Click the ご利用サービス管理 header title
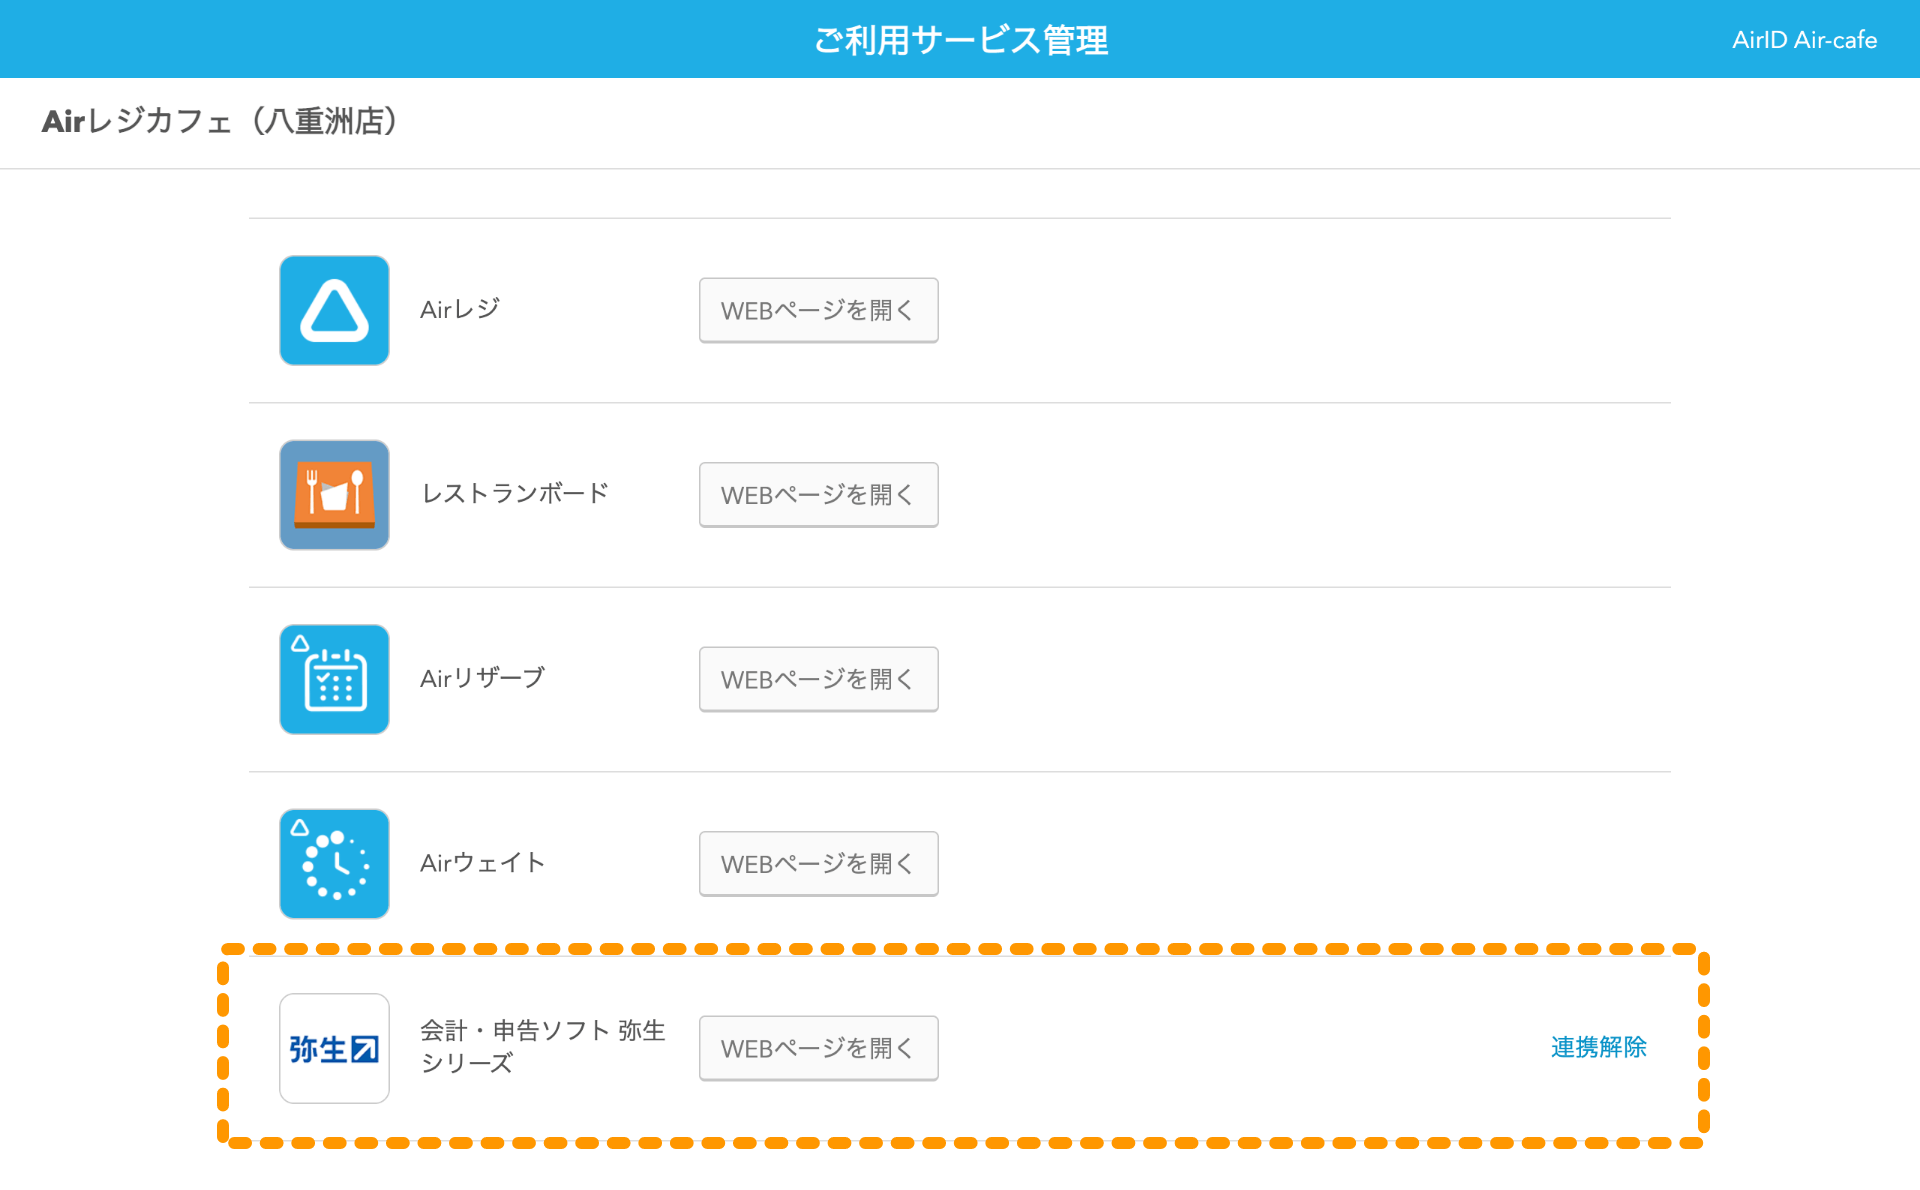This screenshot has height=1190, width=1920. coord(960,40)
